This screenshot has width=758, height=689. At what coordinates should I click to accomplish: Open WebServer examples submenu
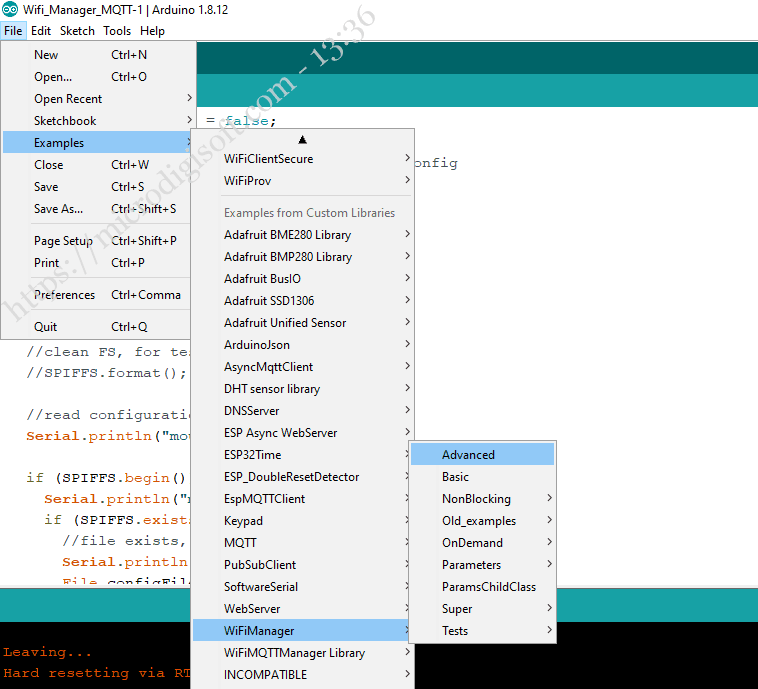[x=301, y=609]
